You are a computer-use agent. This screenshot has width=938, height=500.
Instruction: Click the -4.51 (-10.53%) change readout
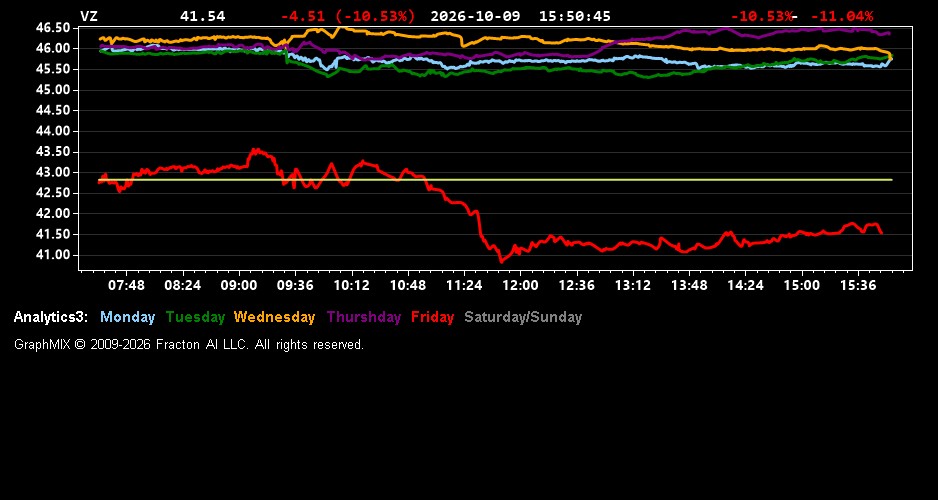pos(348,16)
